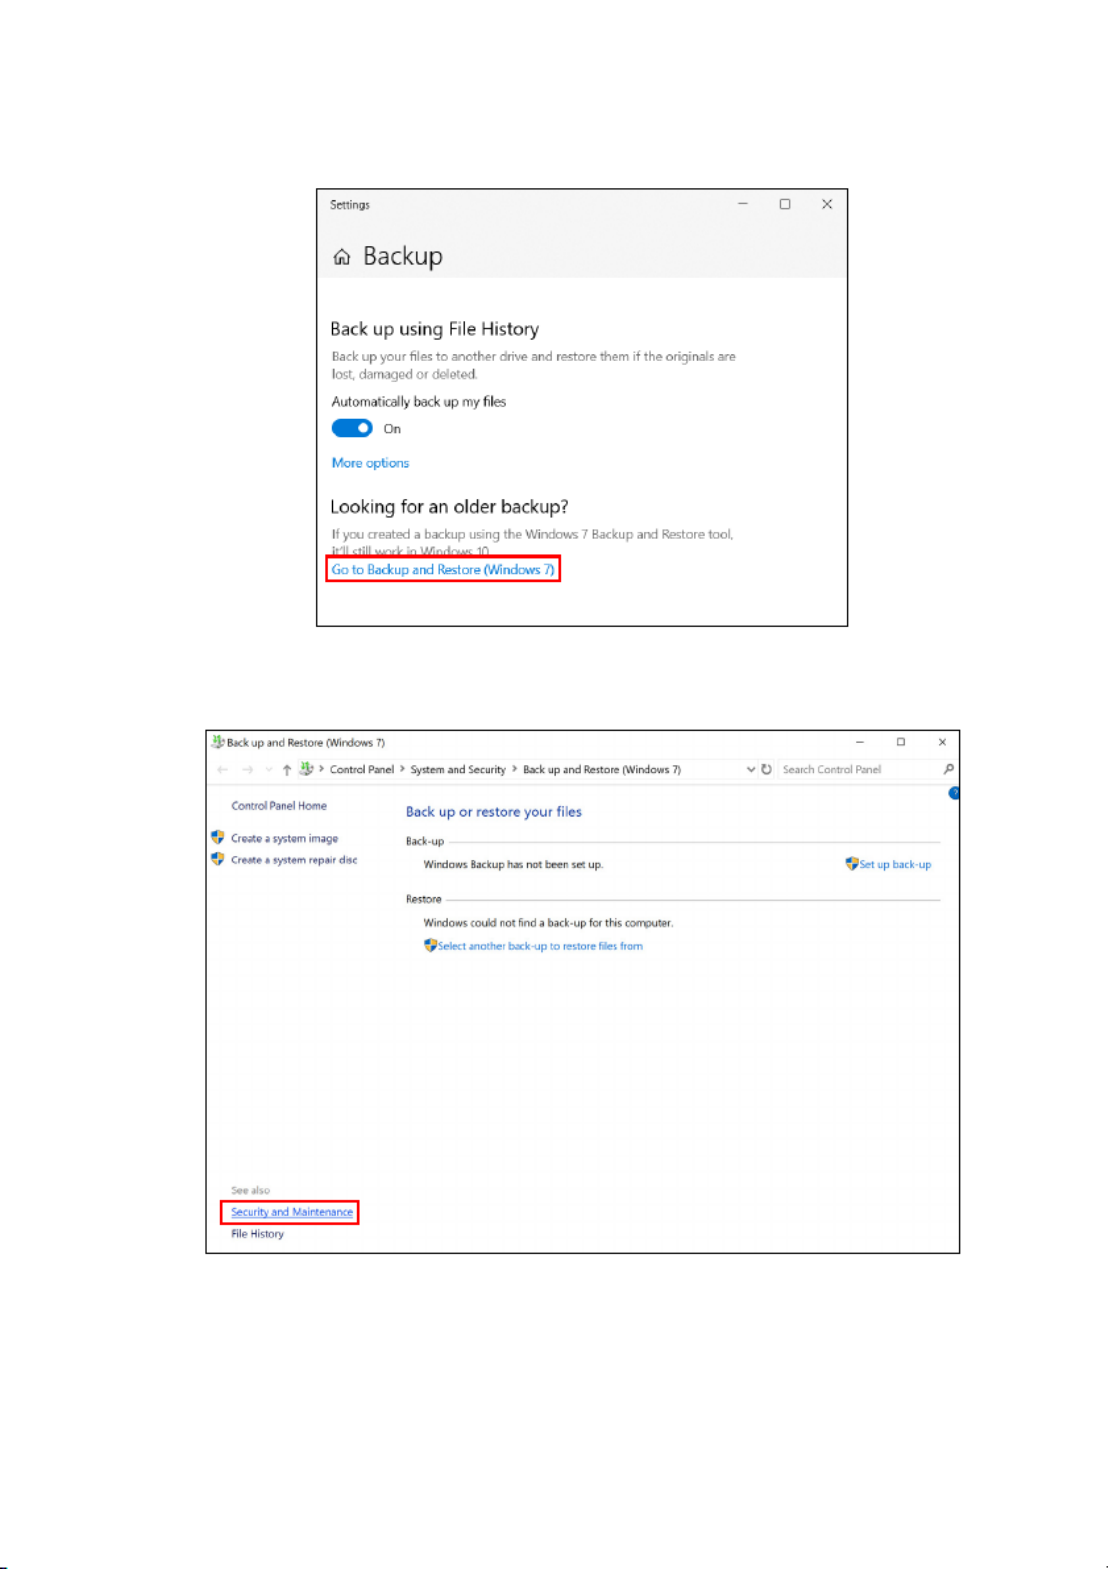Click the Back up or restore your files heading
The height and width of the screenshot is (1569, 1108).
point(493,812)
